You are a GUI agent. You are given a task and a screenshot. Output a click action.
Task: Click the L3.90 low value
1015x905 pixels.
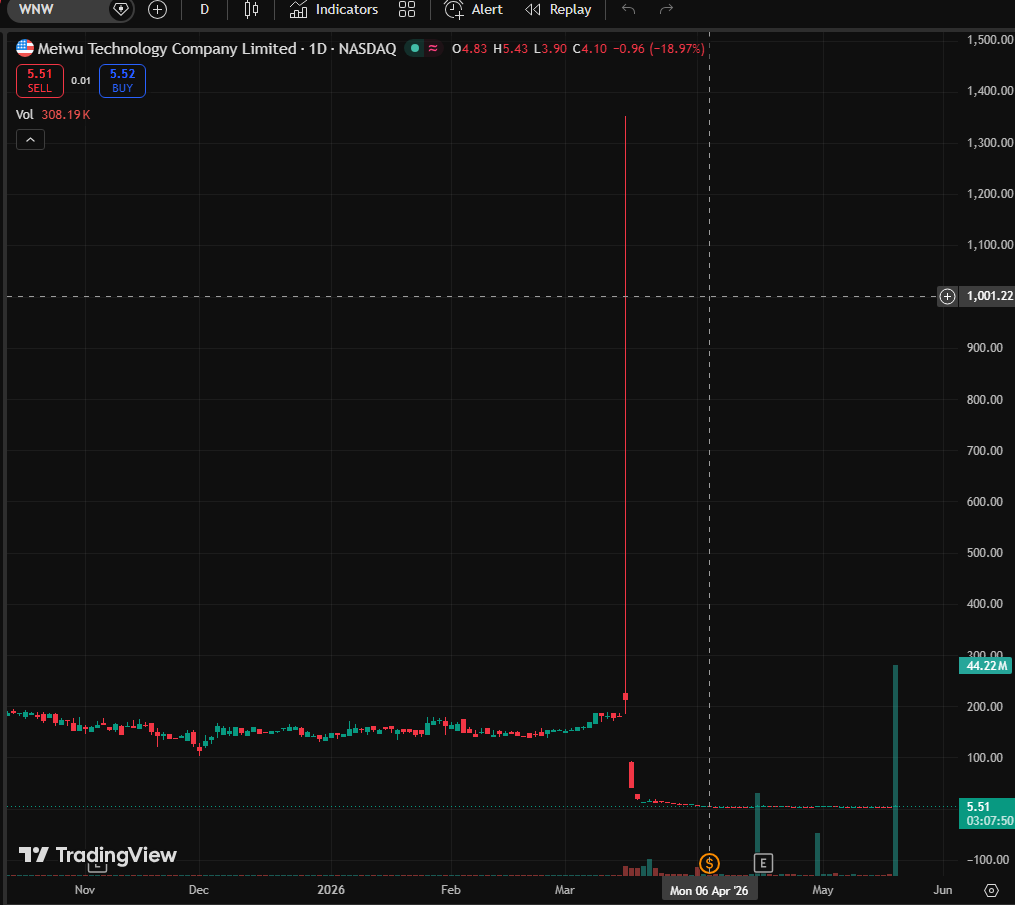point(550,49)
